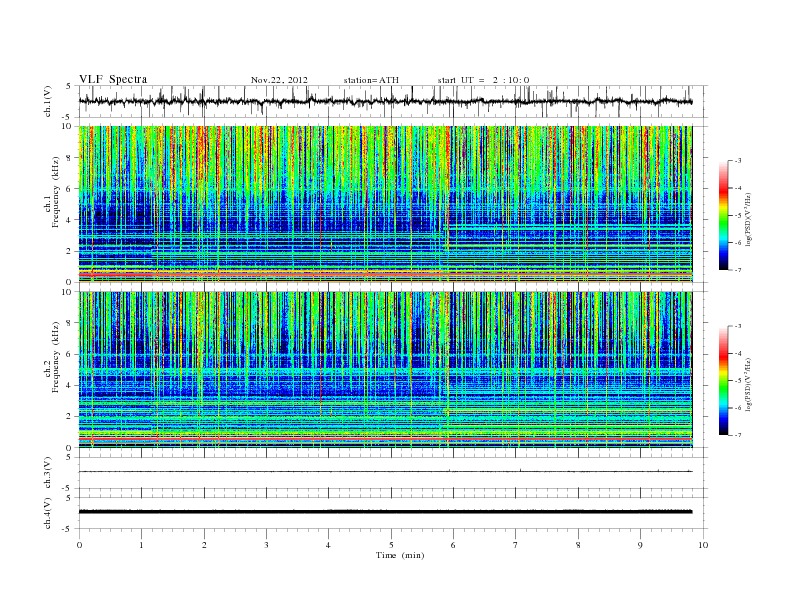Click the "-3" tick on ch.1 colorbar
Image resolution: width=792 pixels, height=612 pixels.
tap(737, 161)
